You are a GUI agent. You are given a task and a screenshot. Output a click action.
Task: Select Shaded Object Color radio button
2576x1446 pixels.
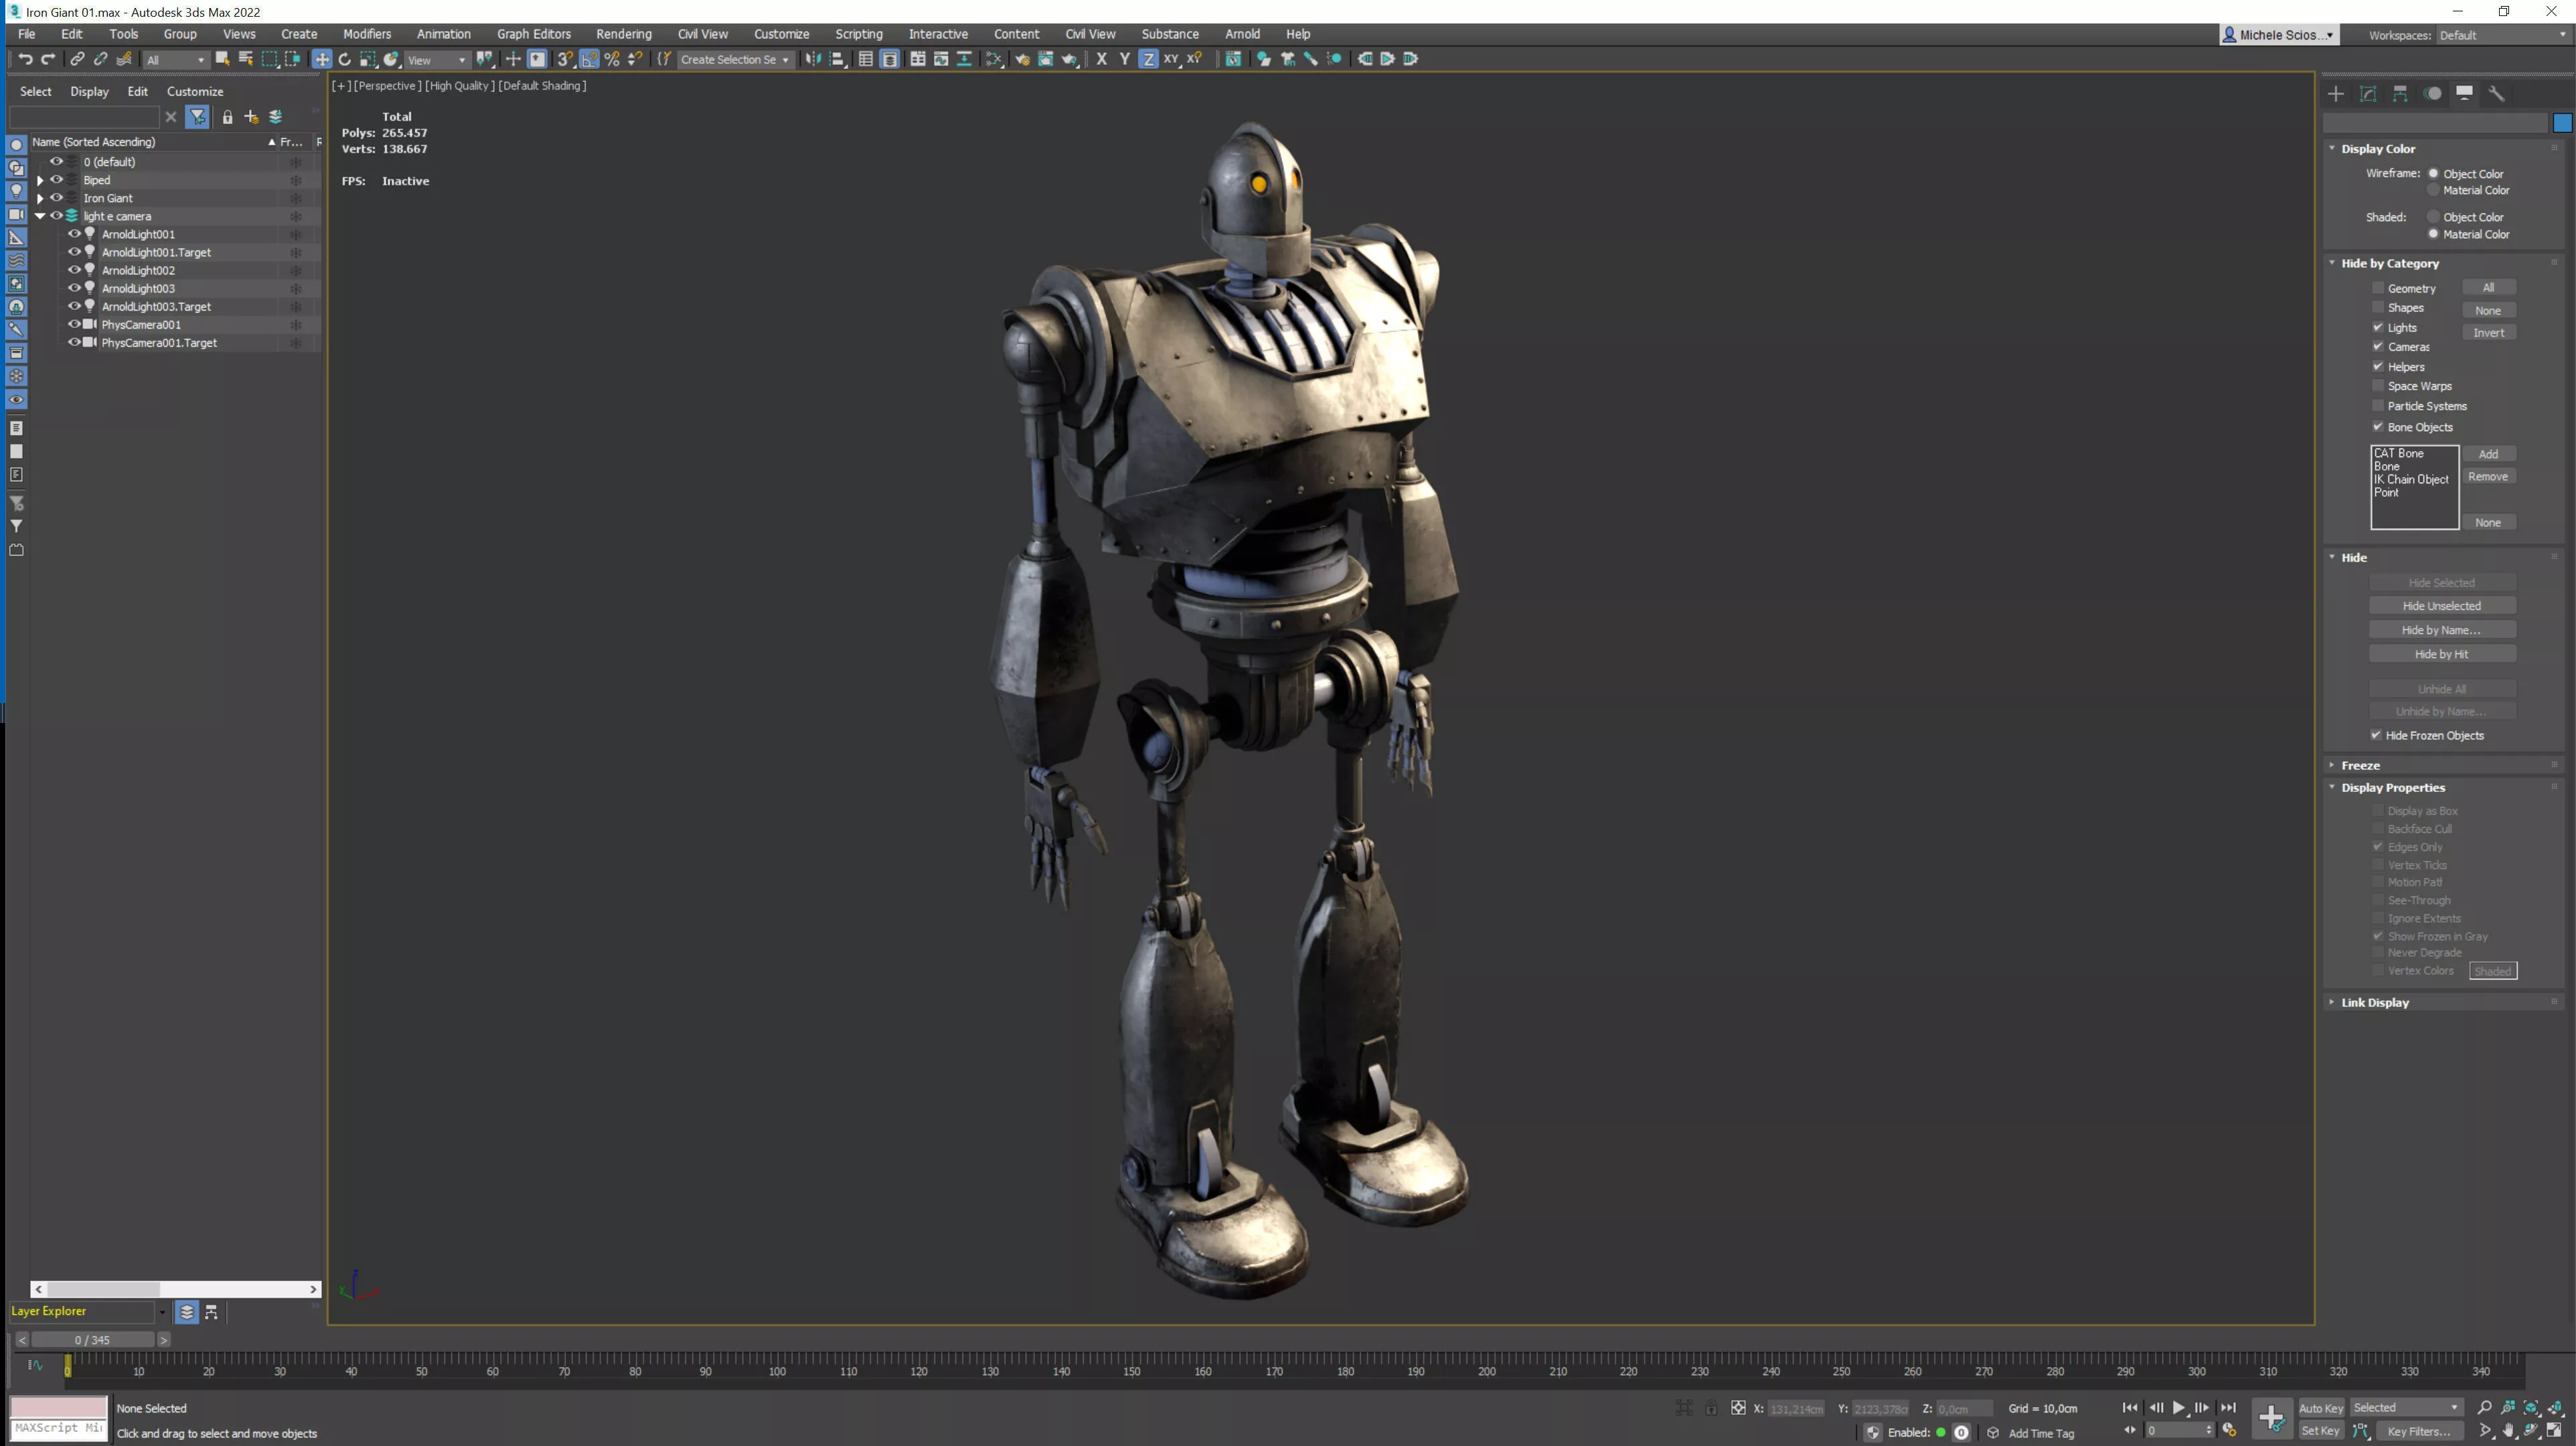tap(2434, 217)
